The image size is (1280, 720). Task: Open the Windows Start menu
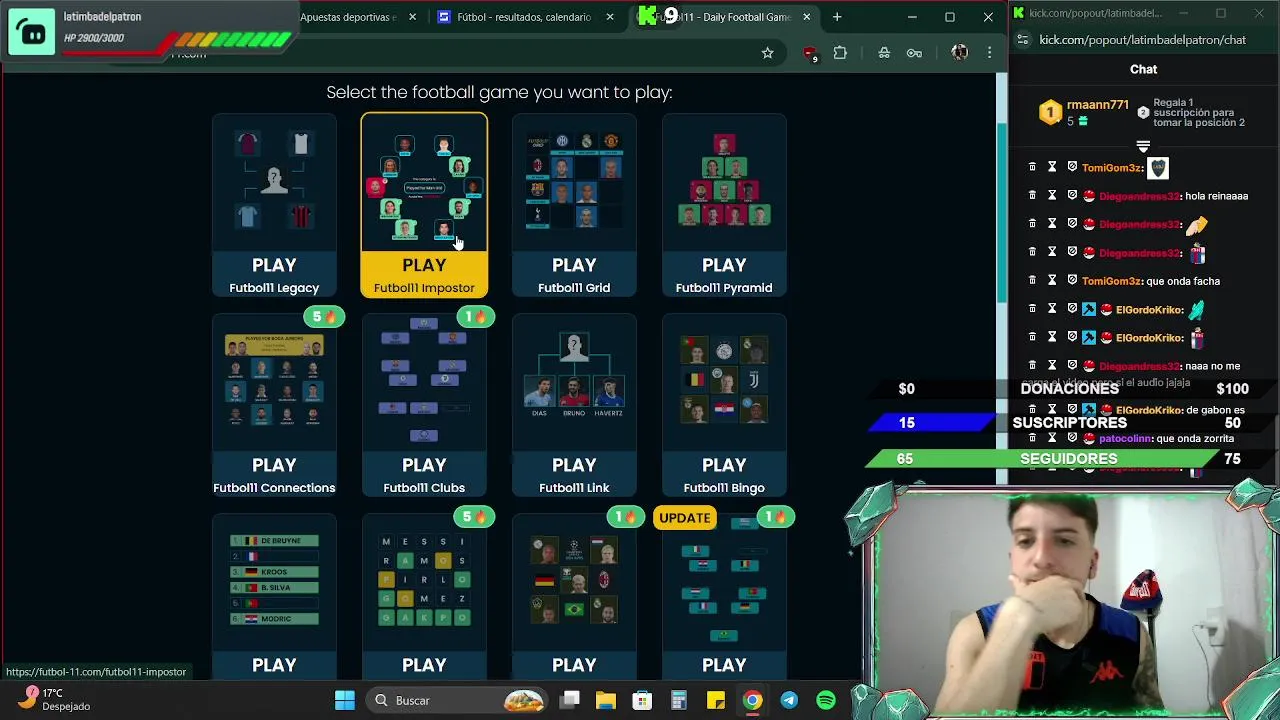(345, 700)
